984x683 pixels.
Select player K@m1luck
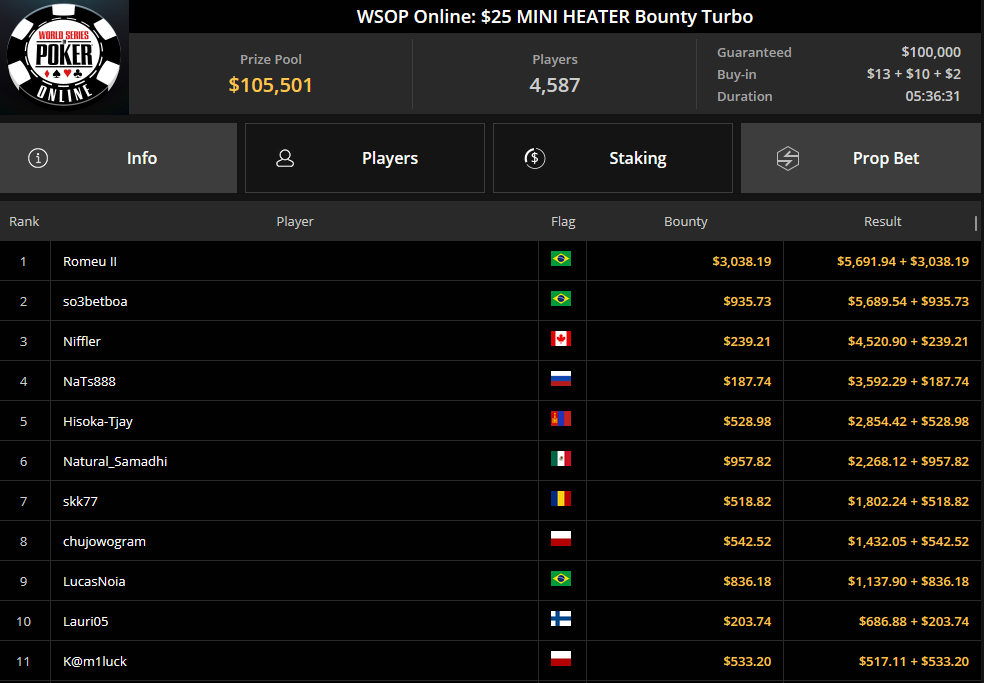click(x=95, y=661)
